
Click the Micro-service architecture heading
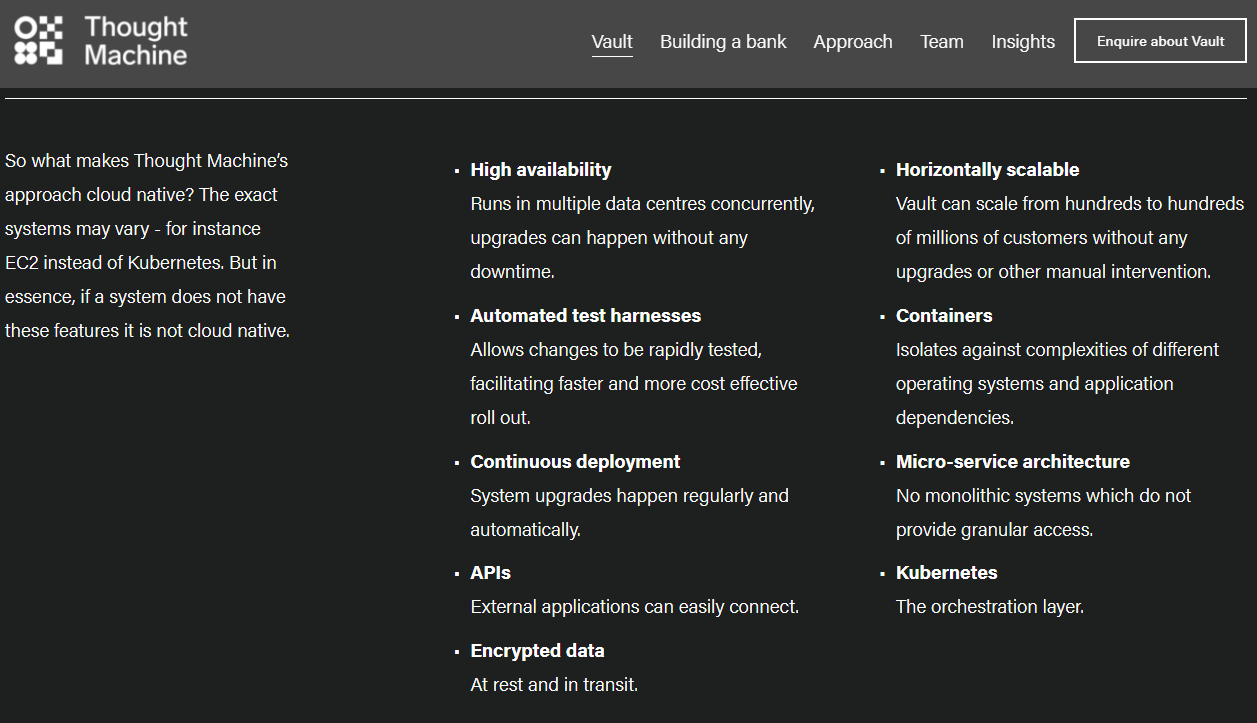pyautogui.click(x=1013, y=462)
